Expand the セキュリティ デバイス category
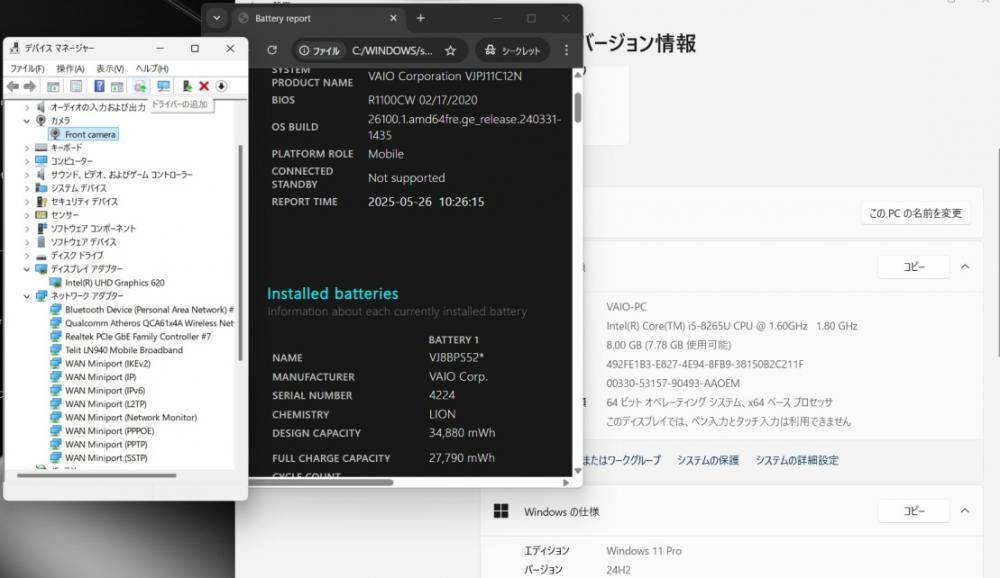The image size is (1000, 578). pyautogui.click(x=27, y=202)
